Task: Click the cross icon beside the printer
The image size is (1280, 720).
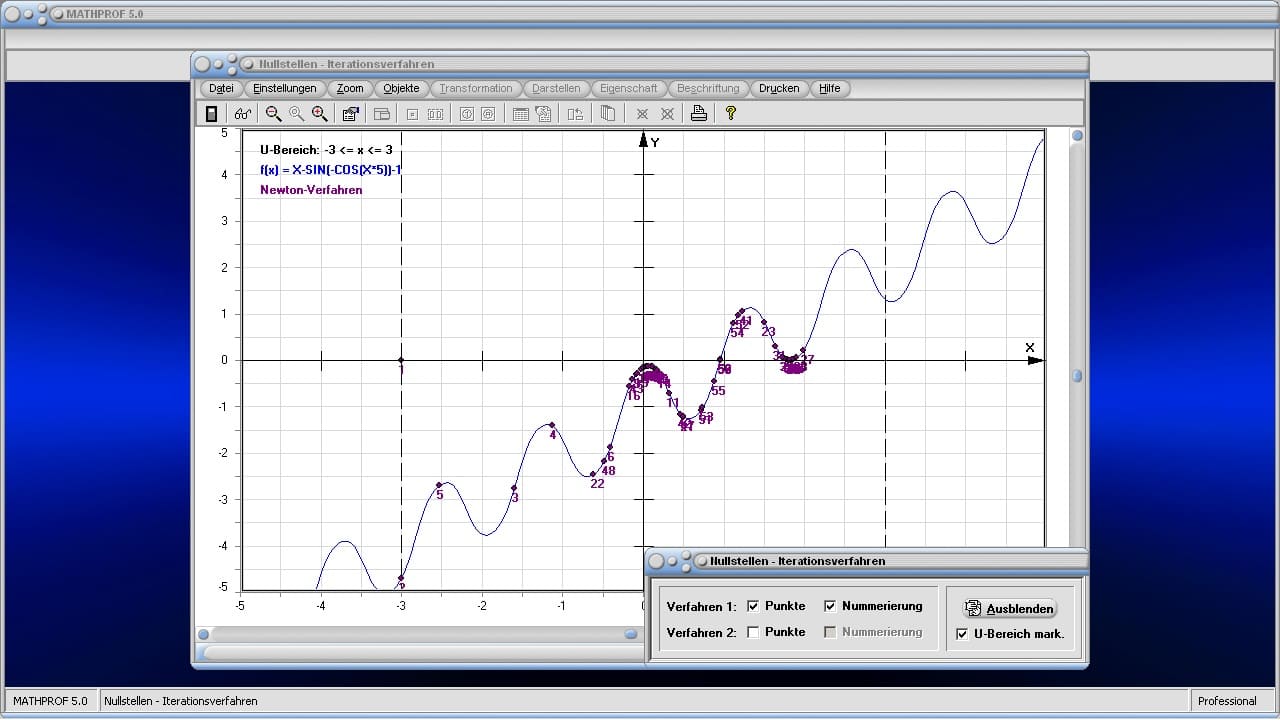Action: [x=667, y=114]
